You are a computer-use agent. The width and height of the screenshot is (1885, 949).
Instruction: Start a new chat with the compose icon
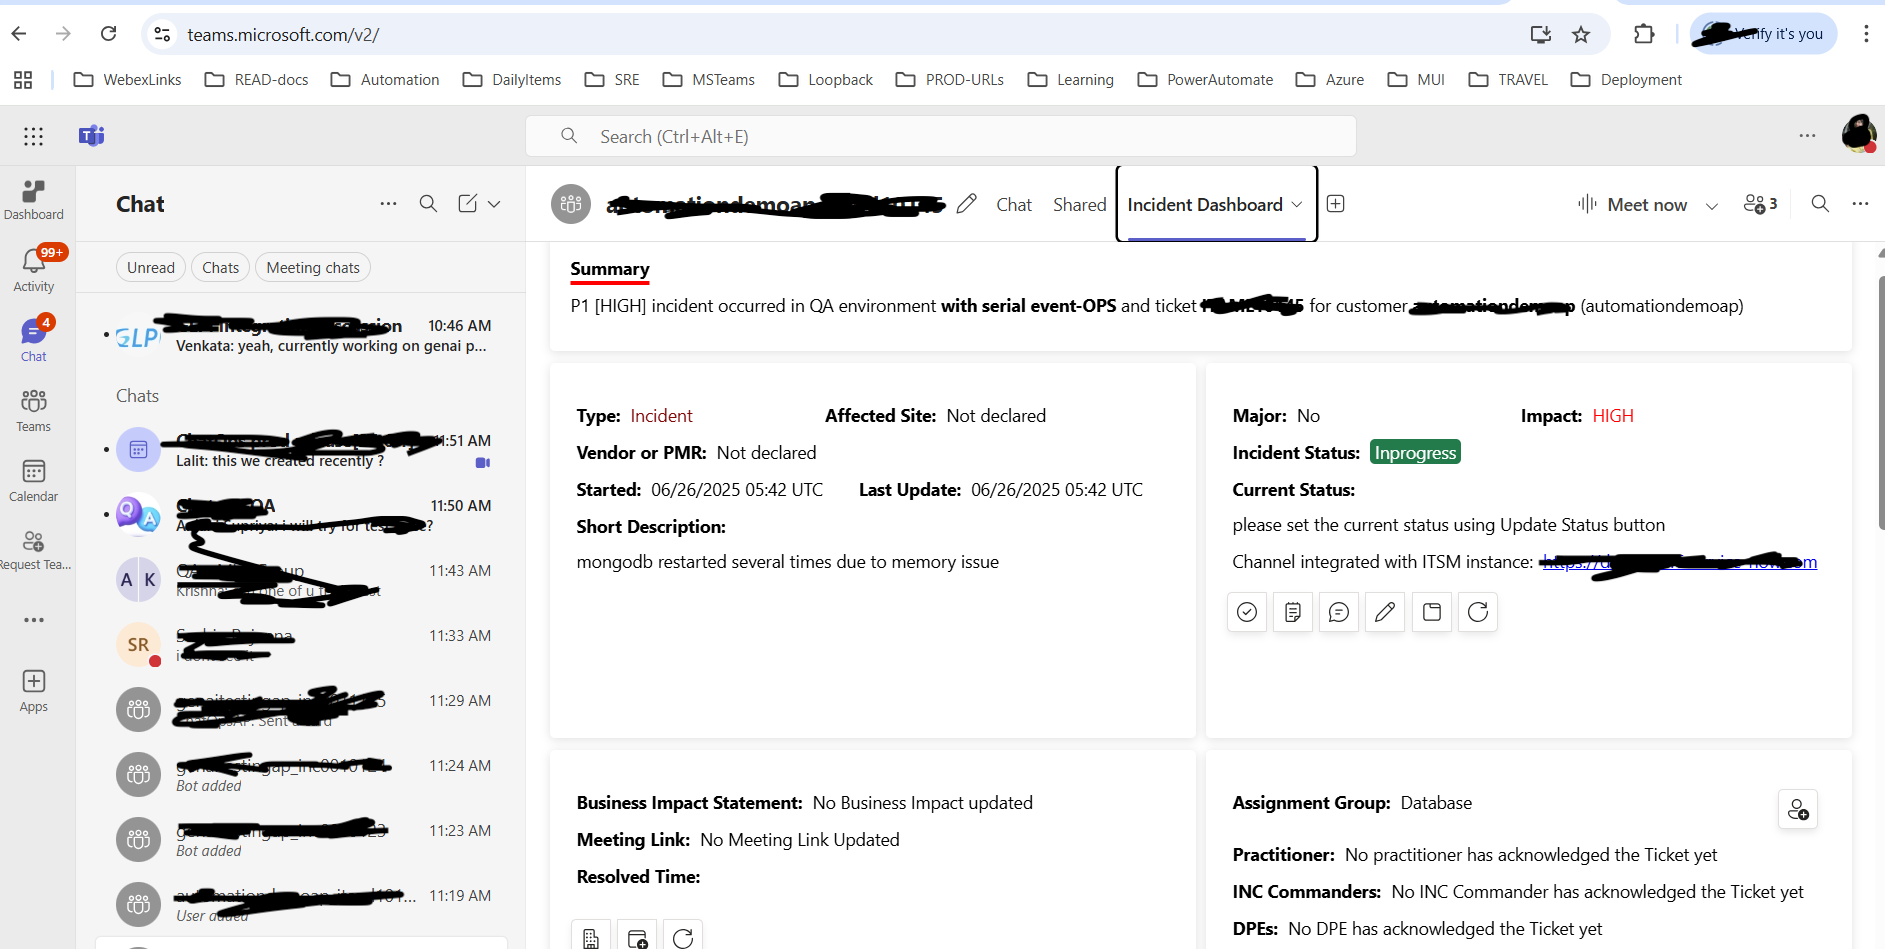pyautogui.click(x=466, y=203)
